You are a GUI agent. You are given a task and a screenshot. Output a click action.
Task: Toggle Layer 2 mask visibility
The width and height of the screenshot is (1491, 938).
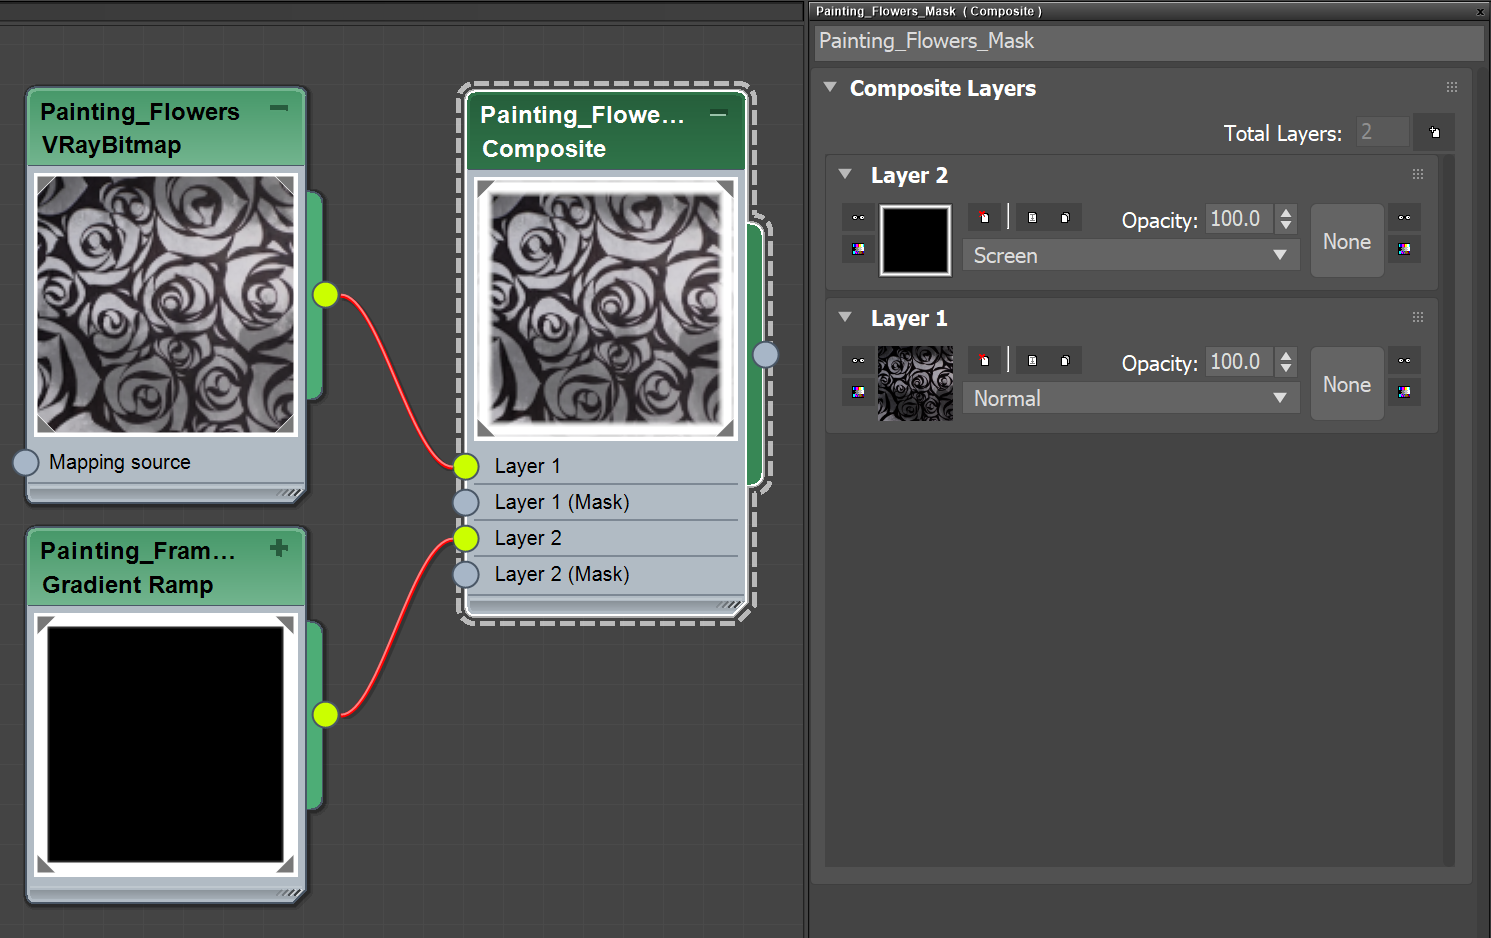point(1405,217)
